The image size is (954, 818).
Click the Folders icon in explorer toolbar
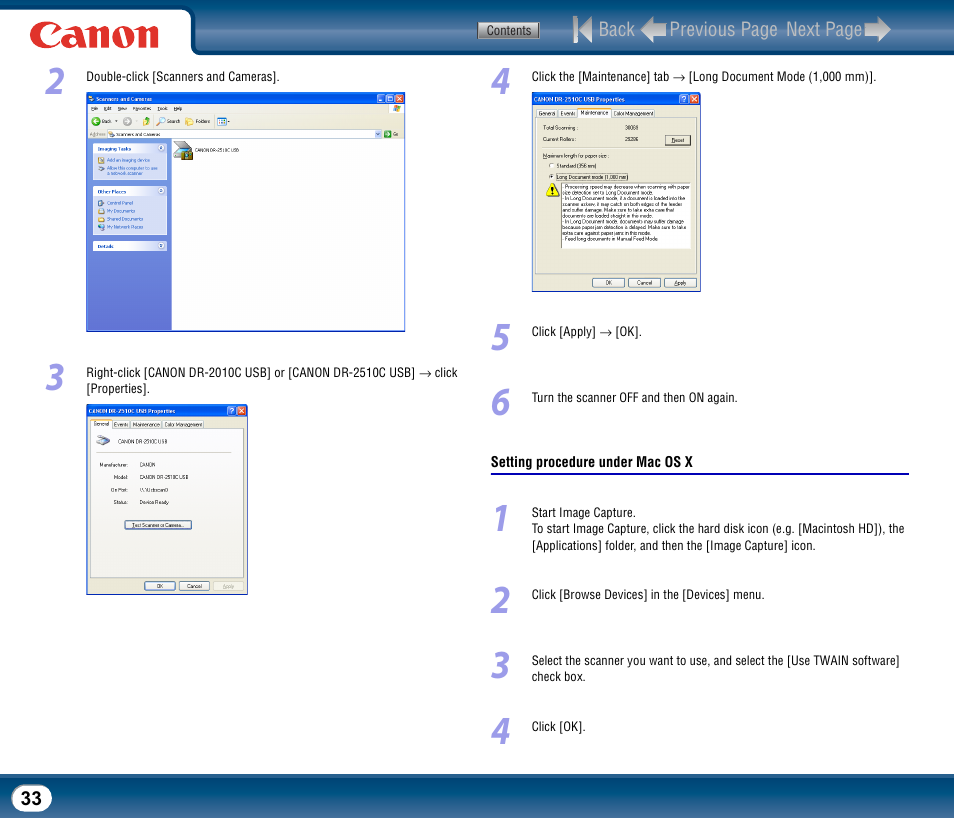189,121
